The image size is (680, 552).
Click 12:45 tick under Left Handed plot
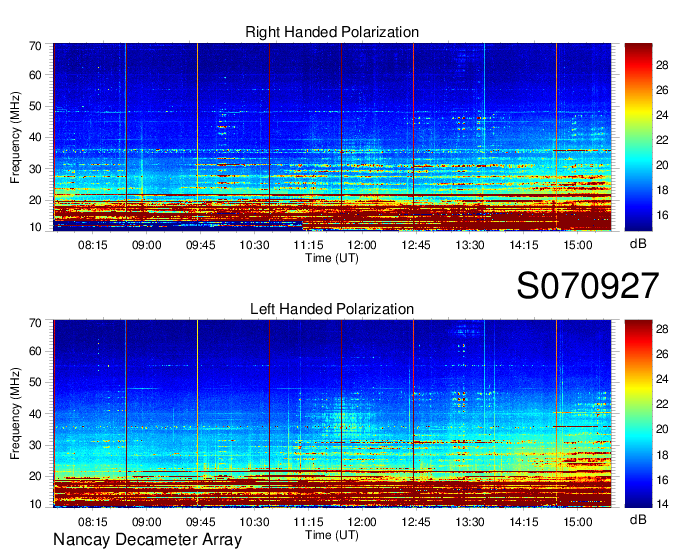pos(416,522)
